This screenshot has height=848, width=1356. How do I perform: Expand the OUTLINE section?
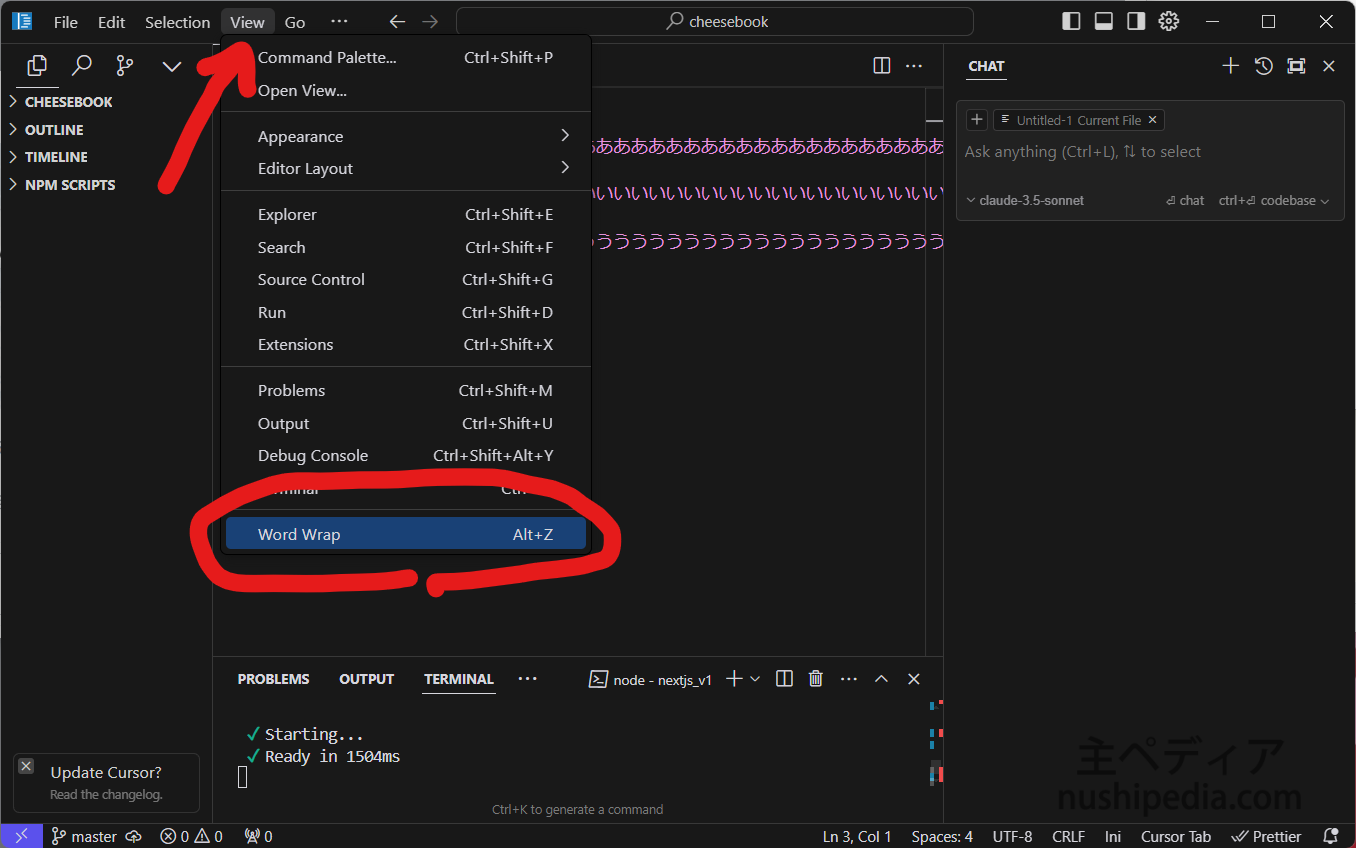pos(54,130)
